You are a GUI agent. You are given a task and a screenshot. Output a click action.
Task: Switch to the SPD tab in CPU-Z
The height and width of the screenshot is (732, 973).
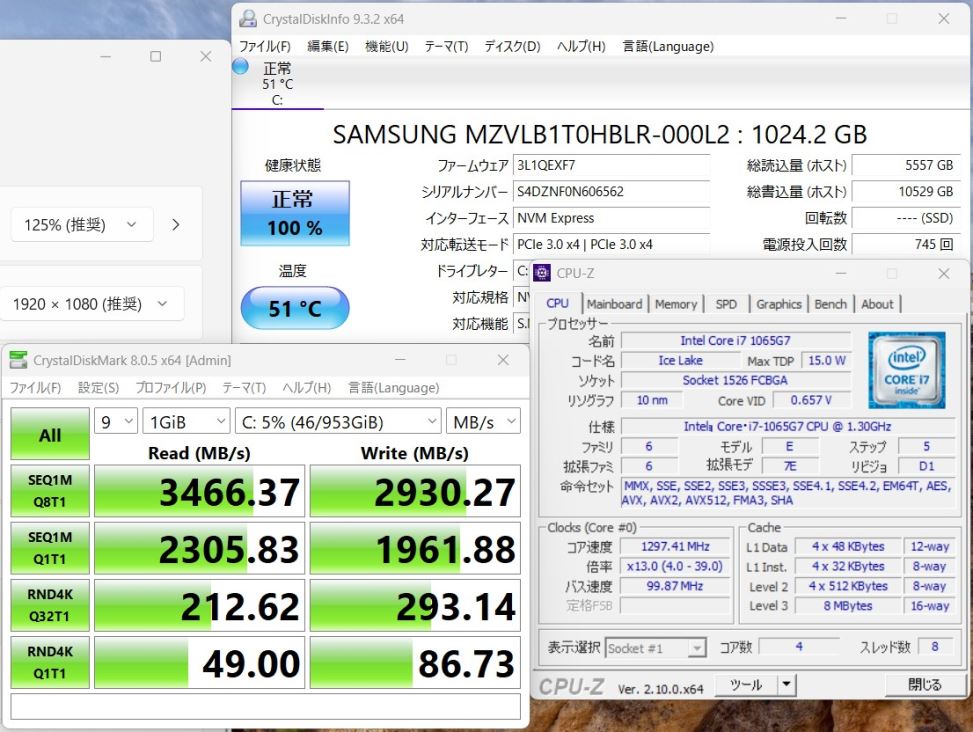point(726,304)
